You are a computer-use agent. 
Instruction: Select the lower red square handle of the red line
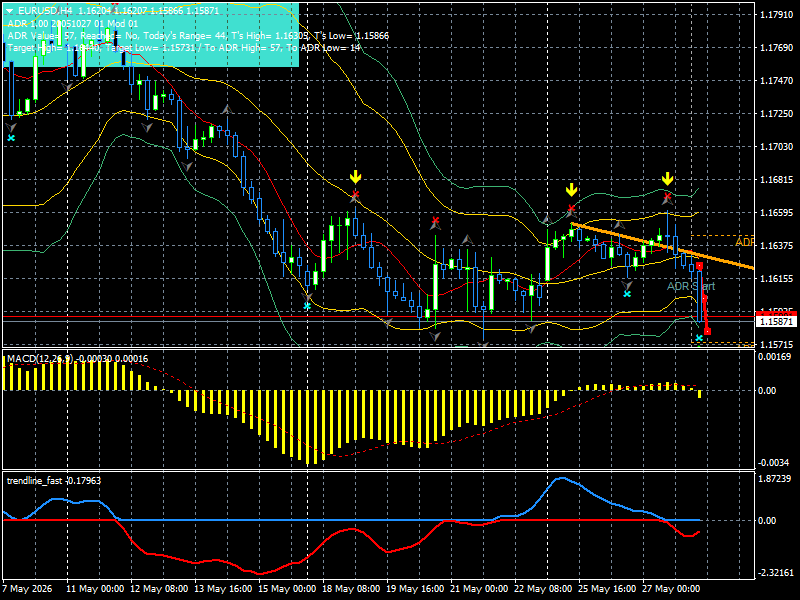pyautogui.click(x=707, y=332)
